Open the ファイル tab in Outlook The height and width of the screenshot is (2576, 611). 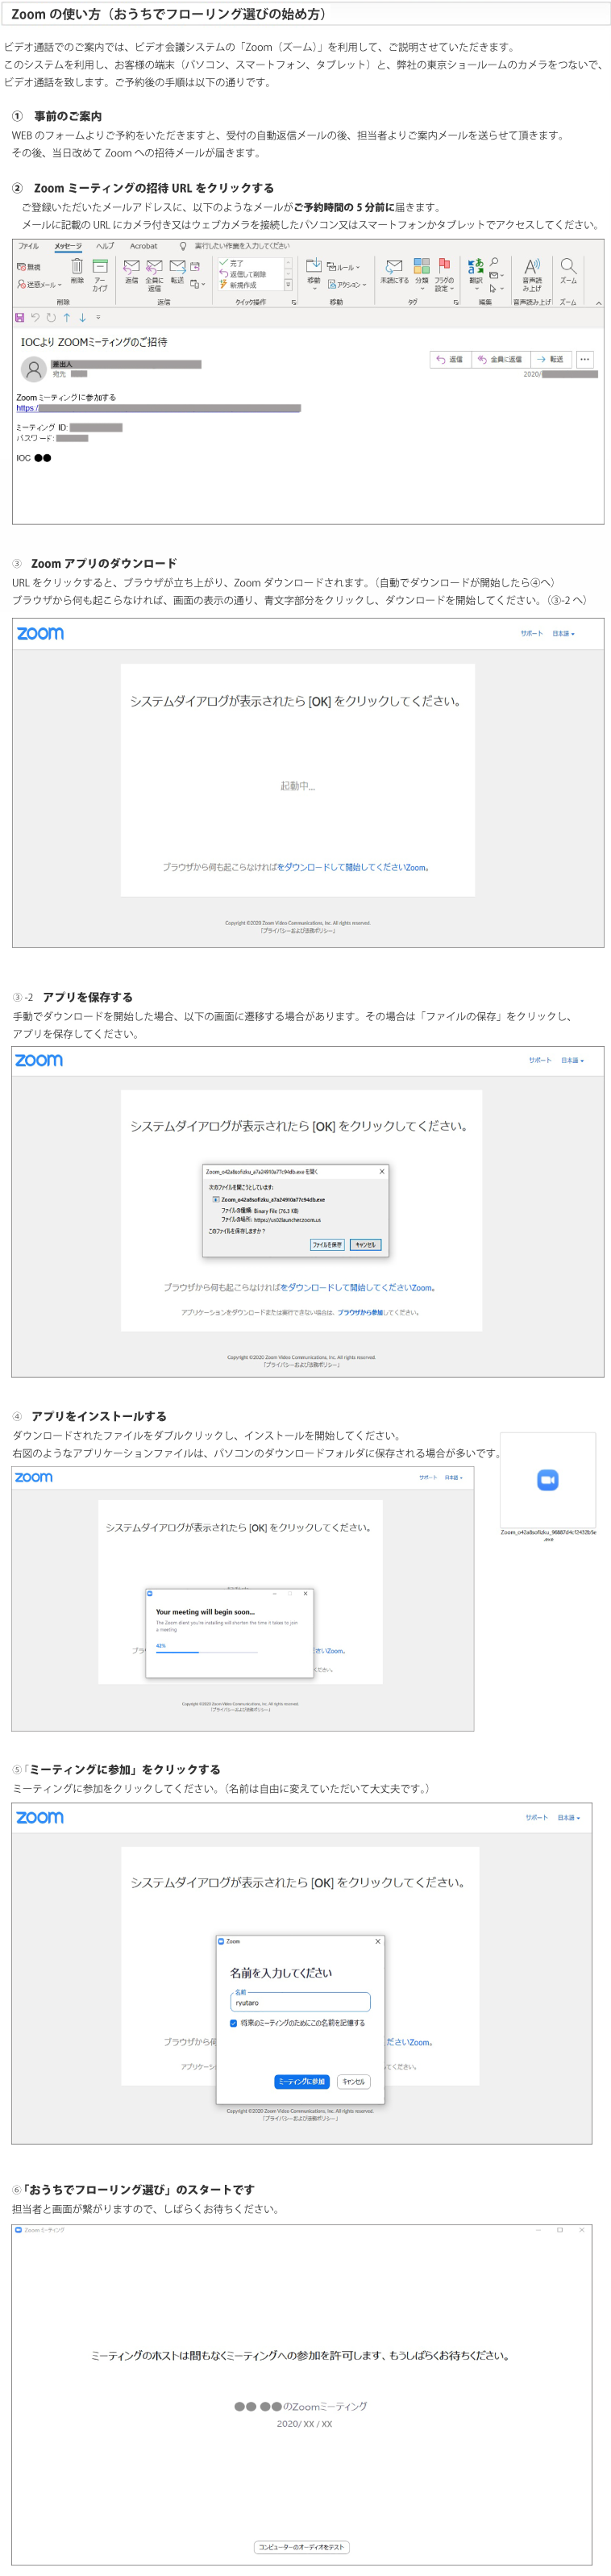[28, 246]
